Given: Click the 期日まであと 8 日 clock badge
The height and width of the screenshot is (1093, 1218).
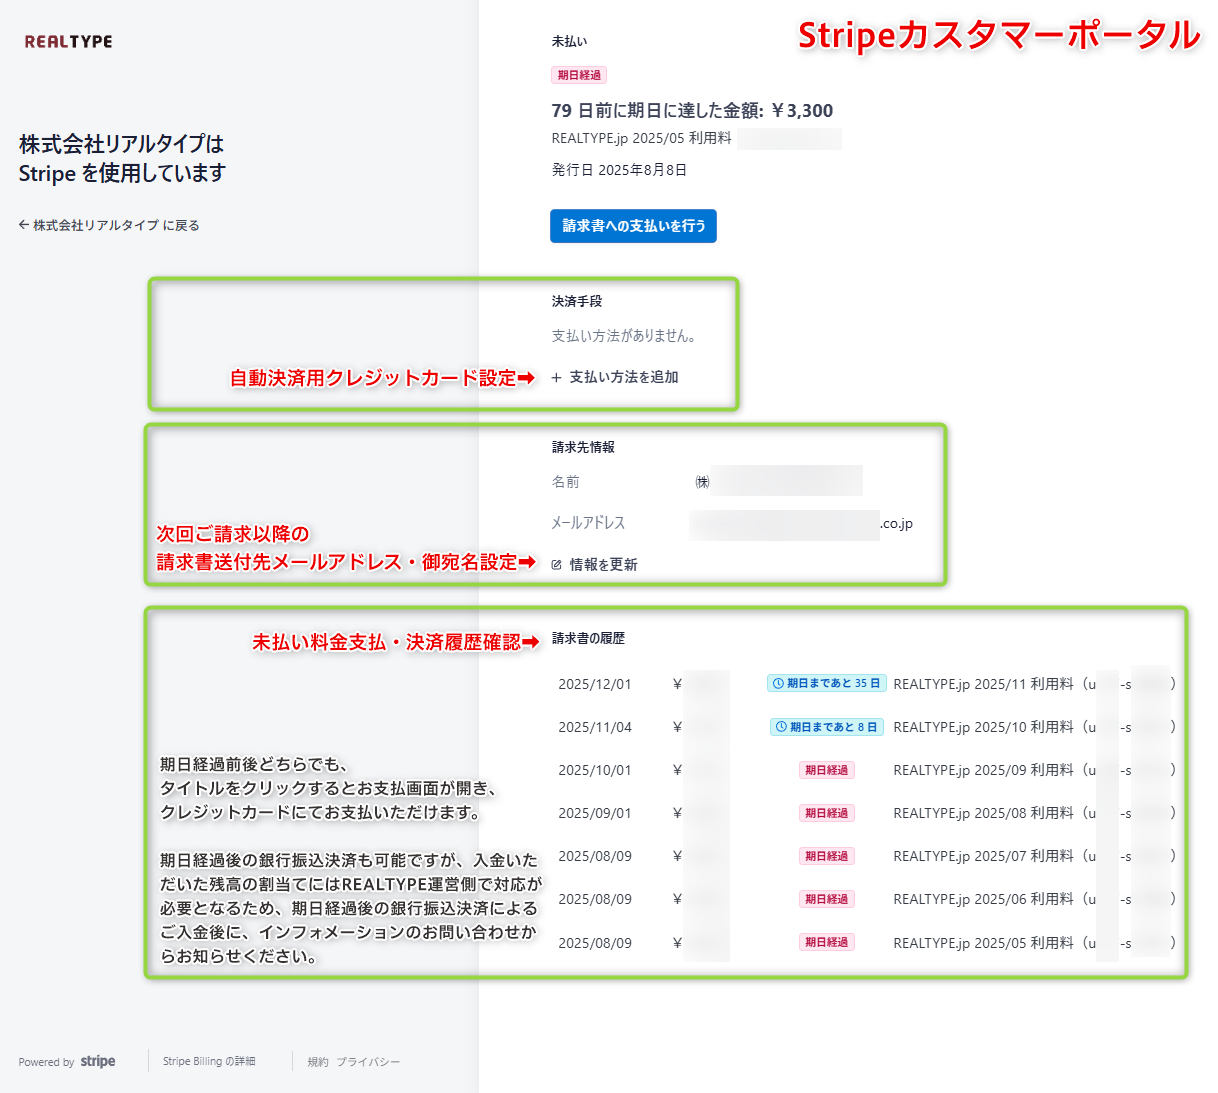Looking at the screenshot, I should [826, 727].
